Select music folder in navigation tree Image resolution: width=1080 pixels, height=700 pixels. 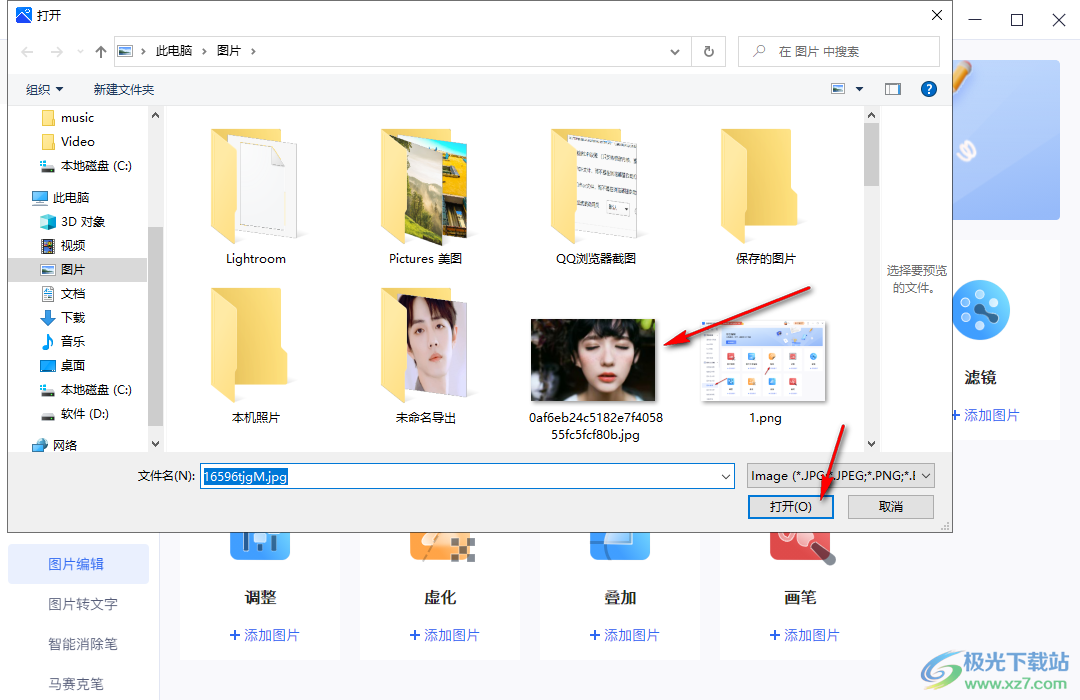tap(77, 118)
